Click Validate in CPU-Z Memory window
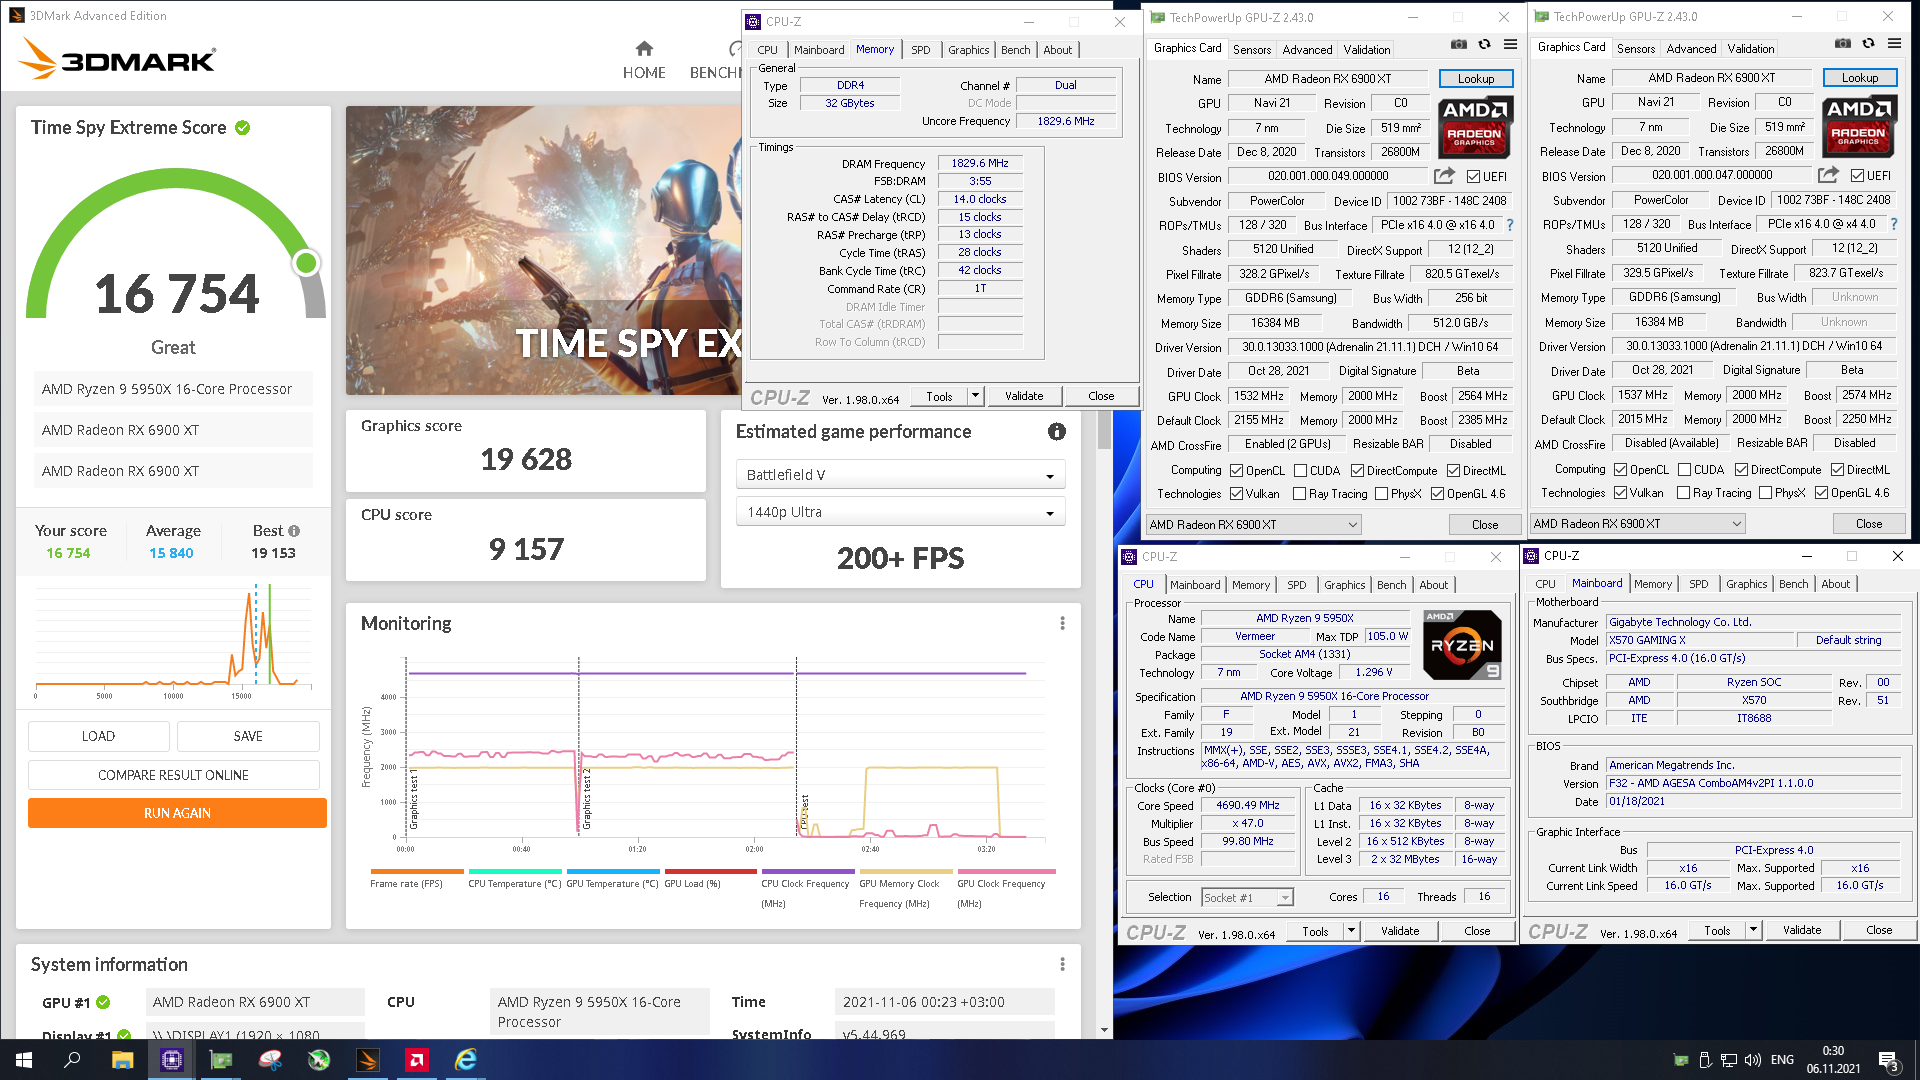The image size is (1920, 1080). 1024,396
